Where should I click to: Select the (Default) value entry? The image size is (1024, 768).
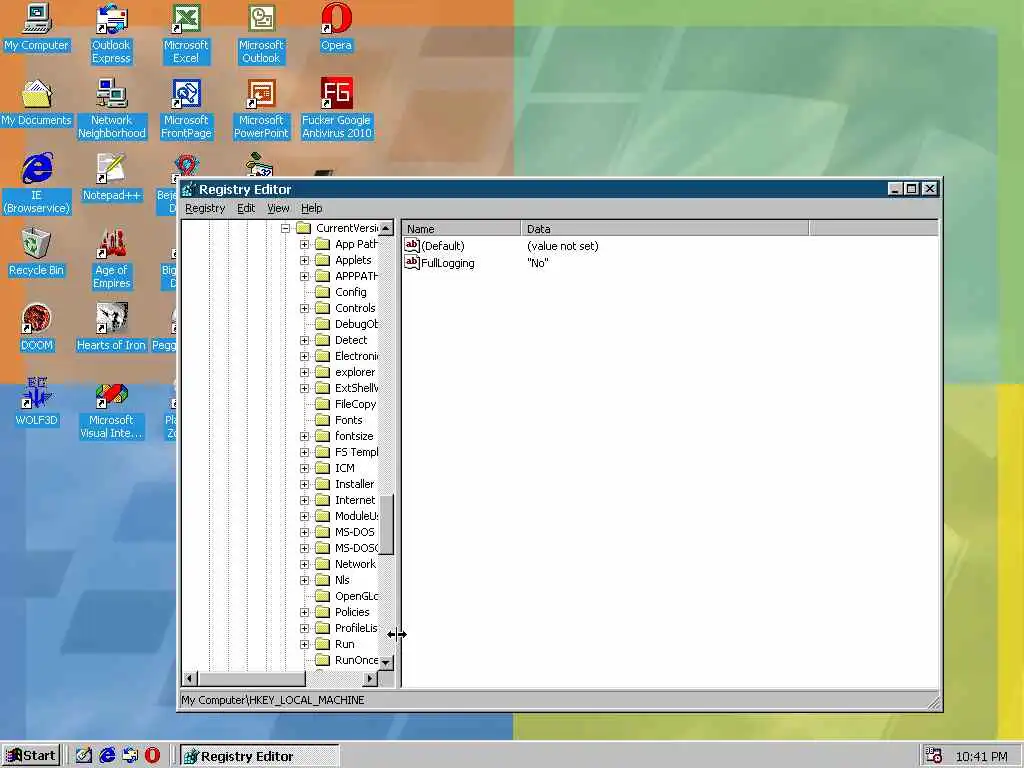443,246
